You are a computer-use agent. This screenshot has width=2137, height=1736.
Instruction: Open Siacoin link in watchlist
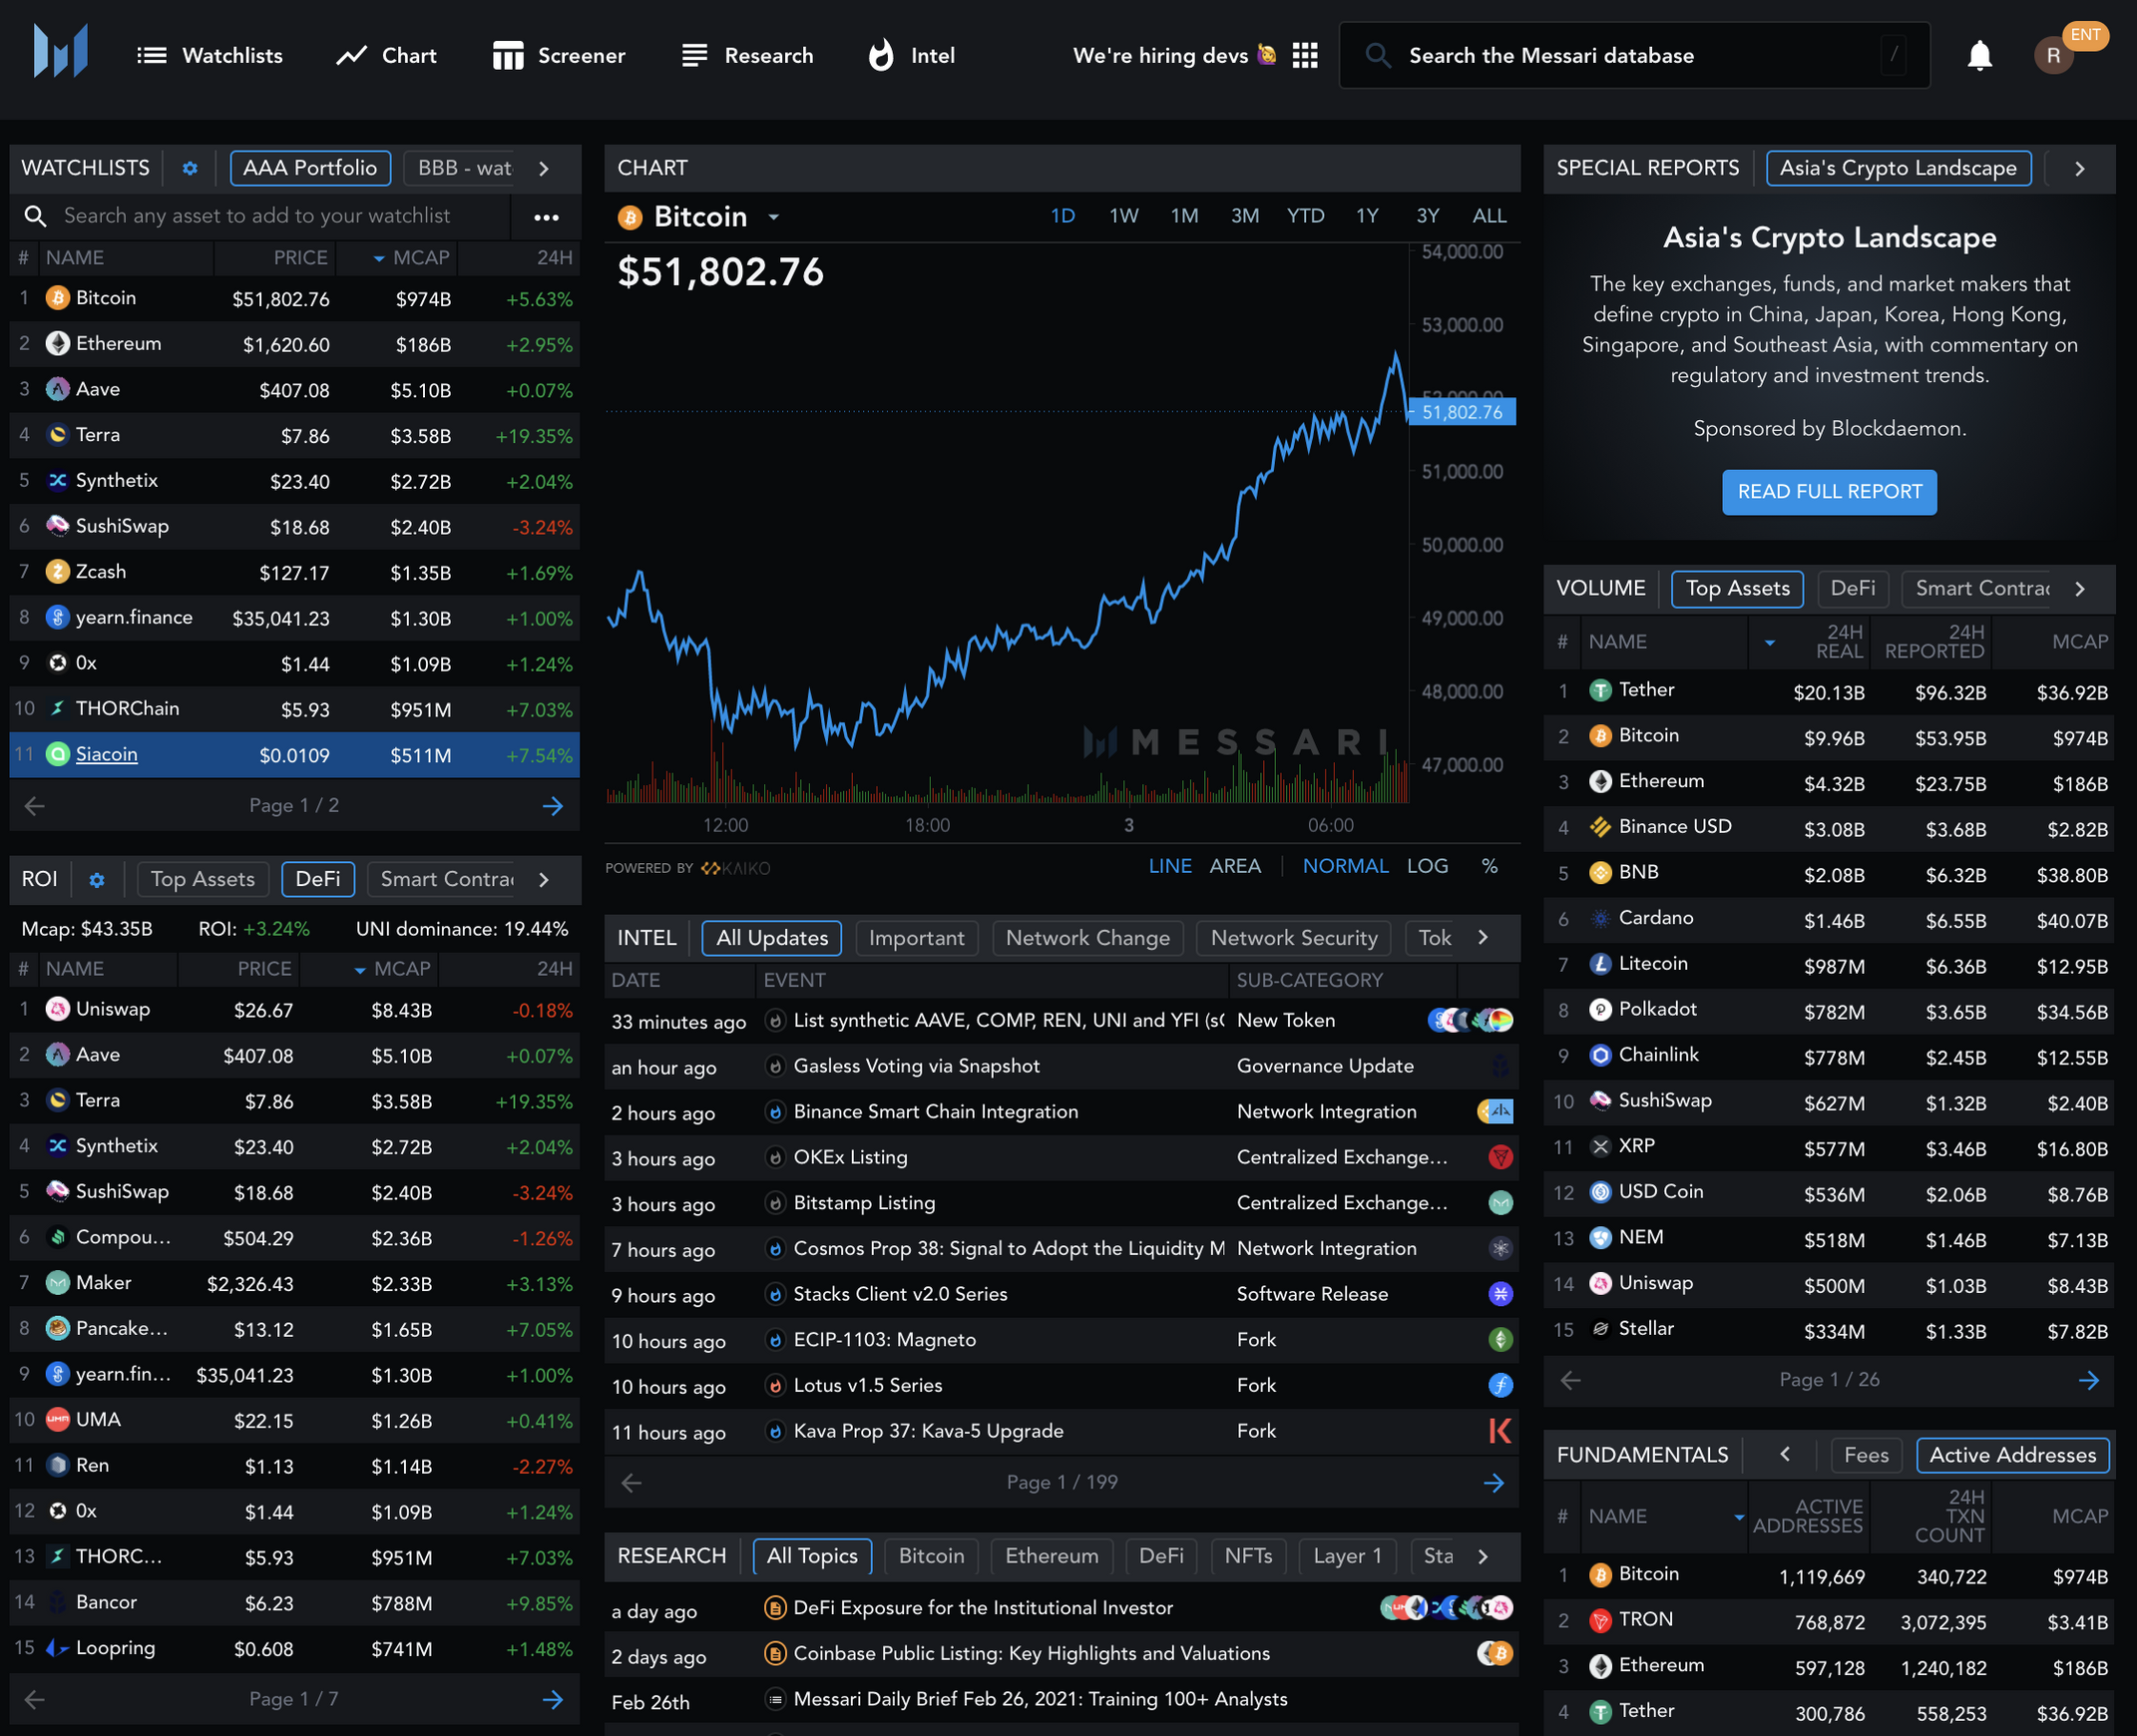coord(106,755)
